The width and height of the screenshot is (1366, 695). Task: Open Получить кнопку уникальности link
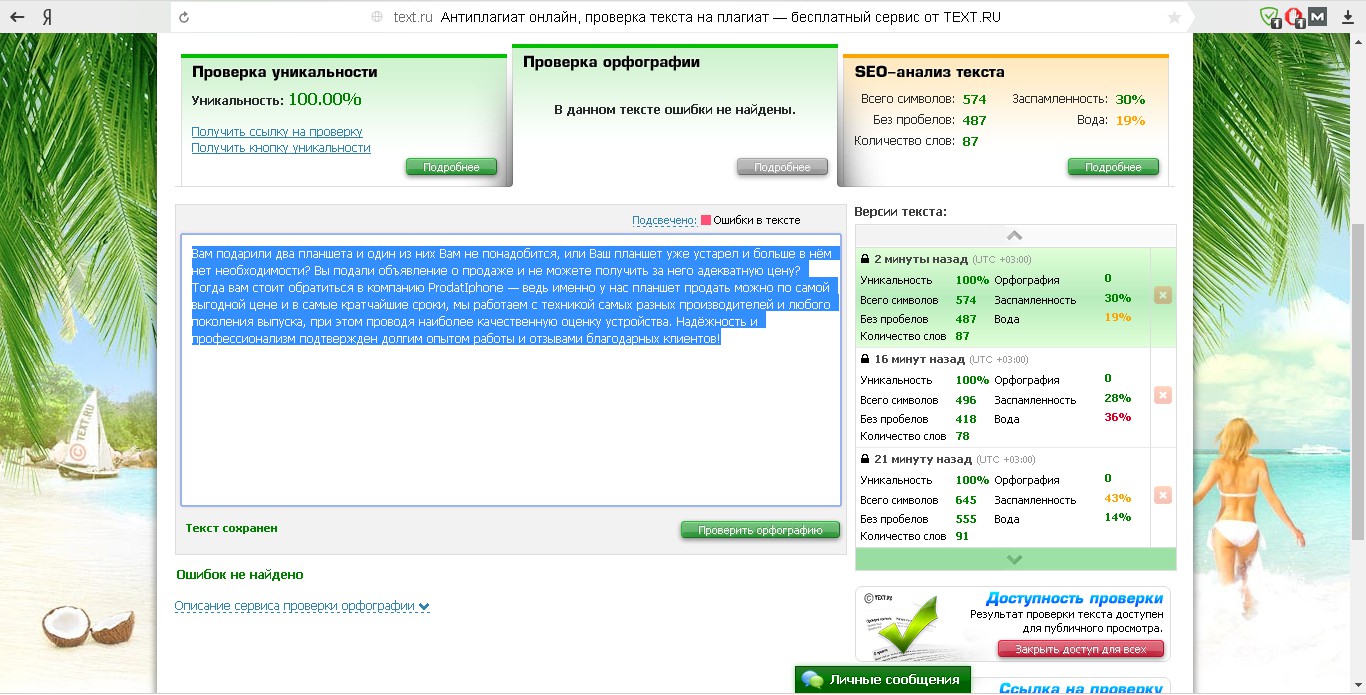click(x=281, y=148)
